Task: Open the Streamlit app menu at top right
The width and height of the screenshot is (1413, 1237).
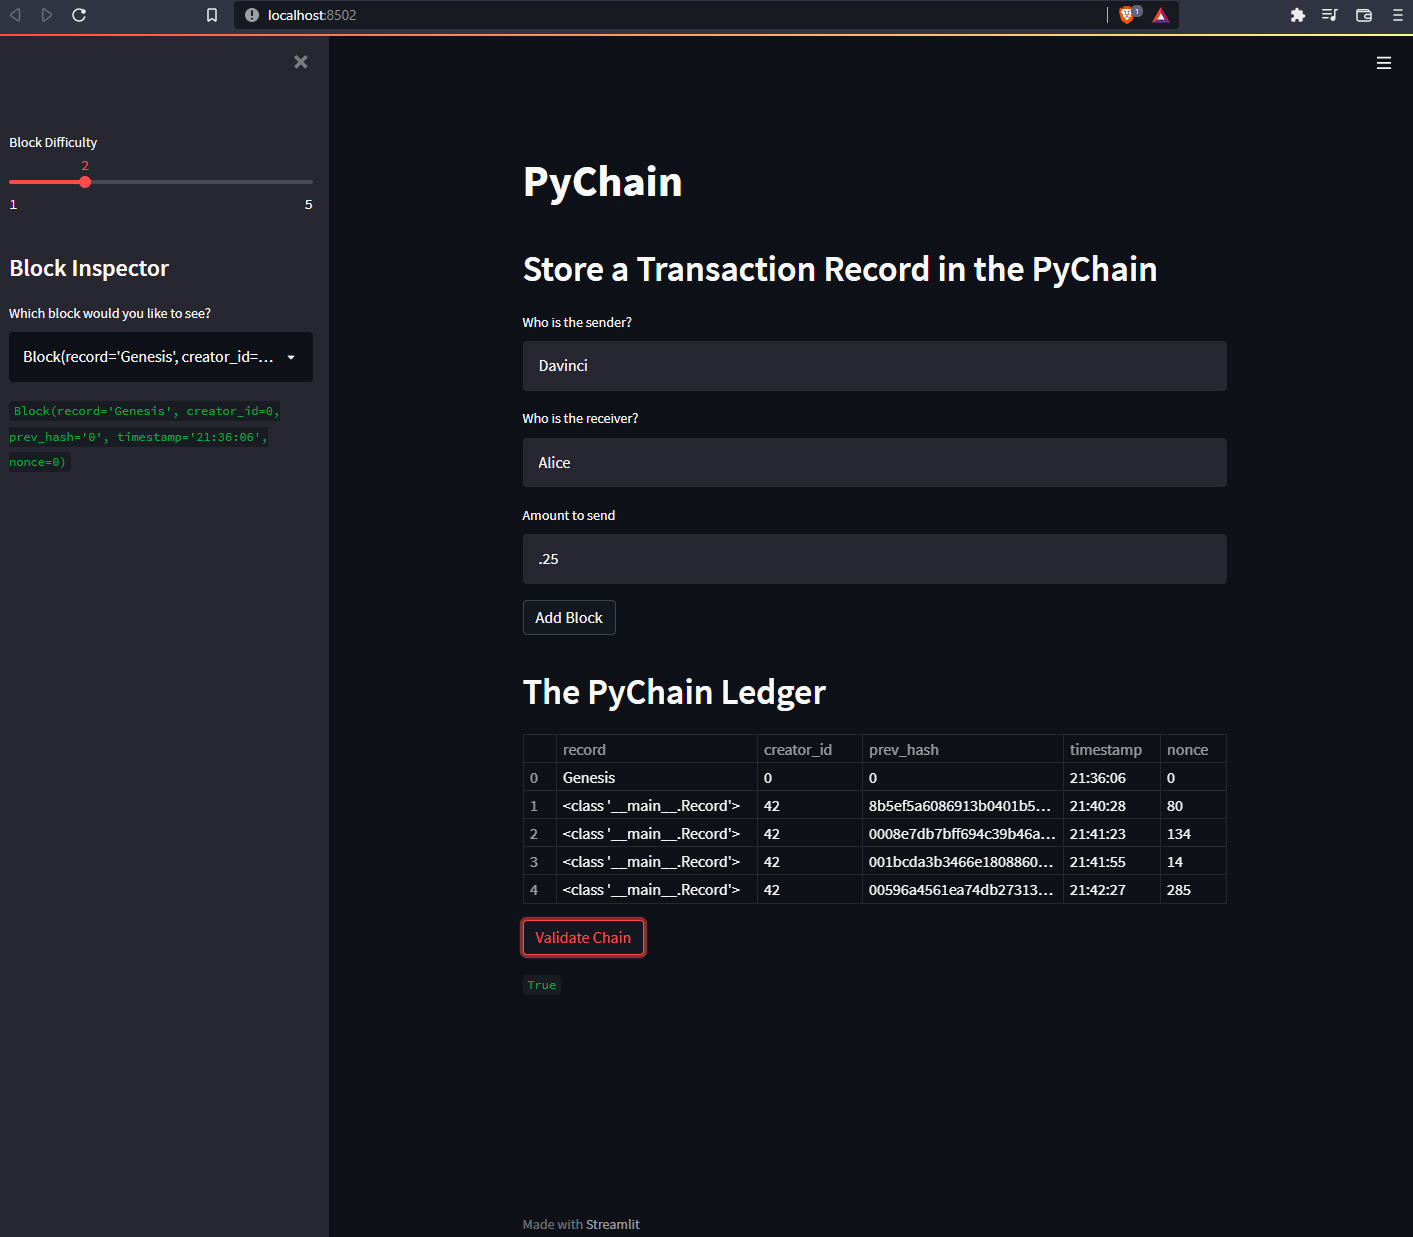Action: [1384, 62]
